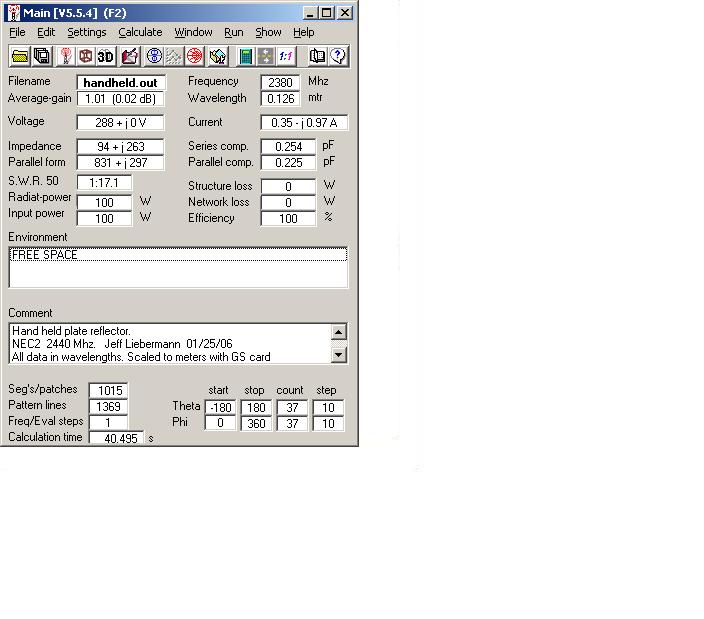Click the open file folder icon
This screenshot has height=619, width=704.
(x=20, y=56)
